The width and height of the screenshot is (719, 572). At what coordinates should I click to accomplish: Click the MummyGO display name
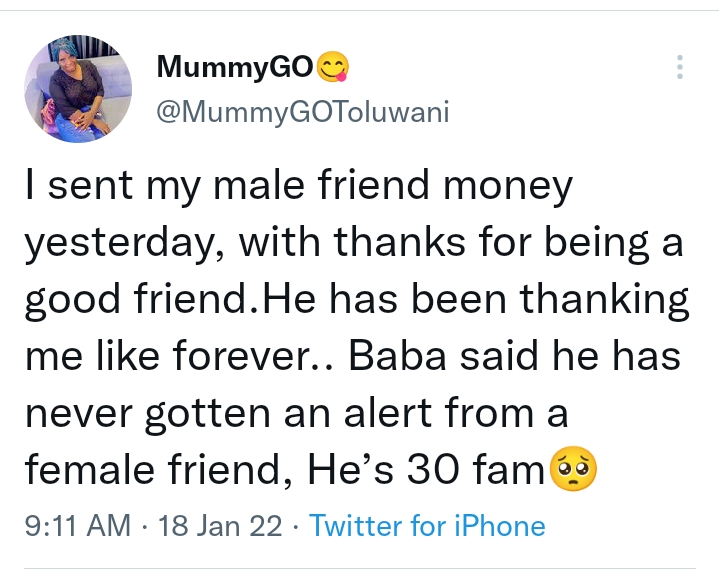click(234, 68)
